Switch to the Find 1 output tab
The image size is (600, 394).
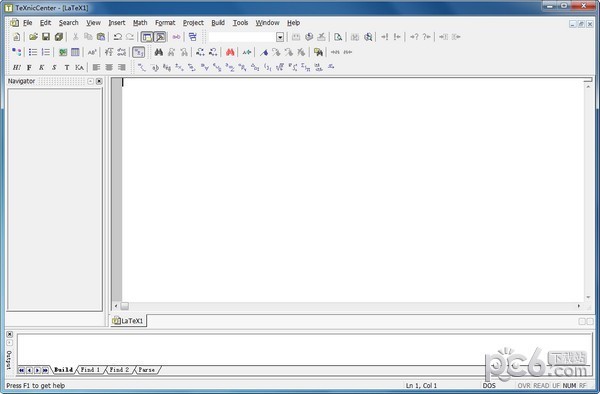[x=90, y=370]
